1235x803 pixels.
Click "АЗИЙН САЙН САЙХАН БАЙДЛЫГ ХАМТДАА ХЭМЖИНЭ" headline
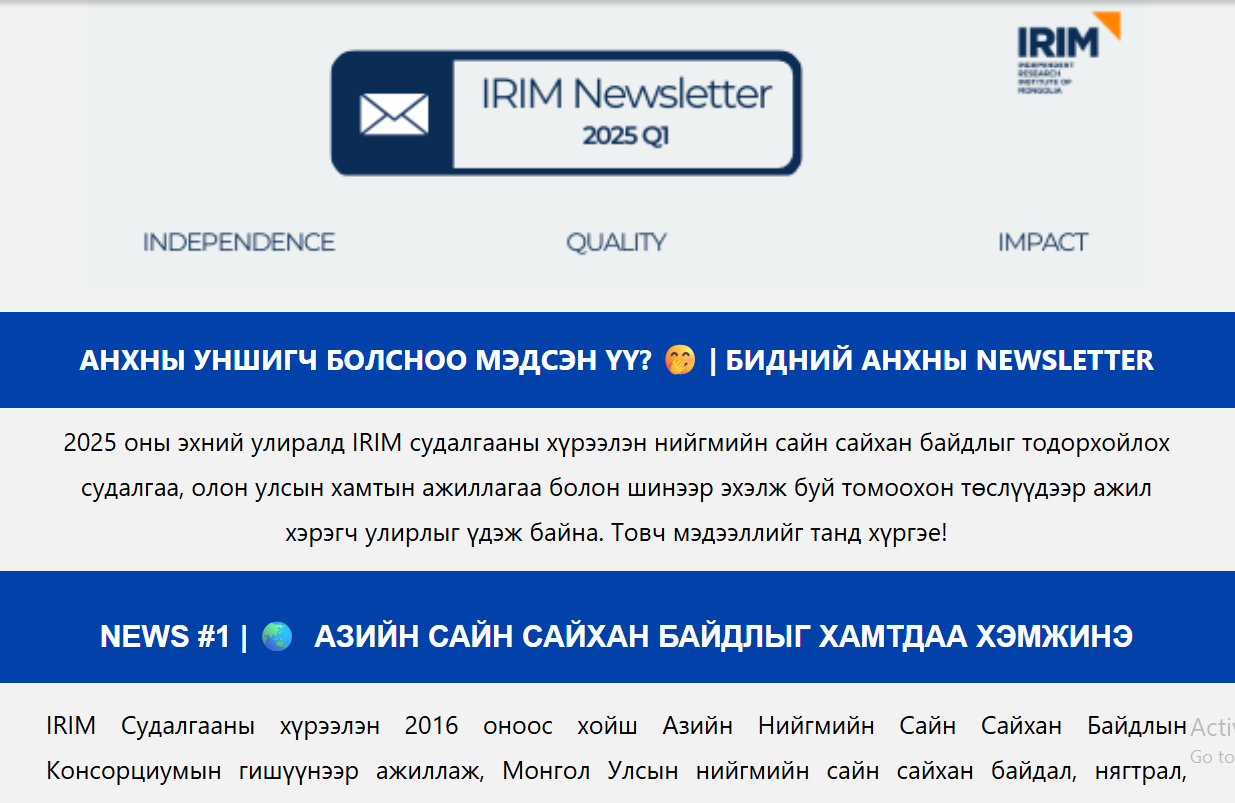723,637
